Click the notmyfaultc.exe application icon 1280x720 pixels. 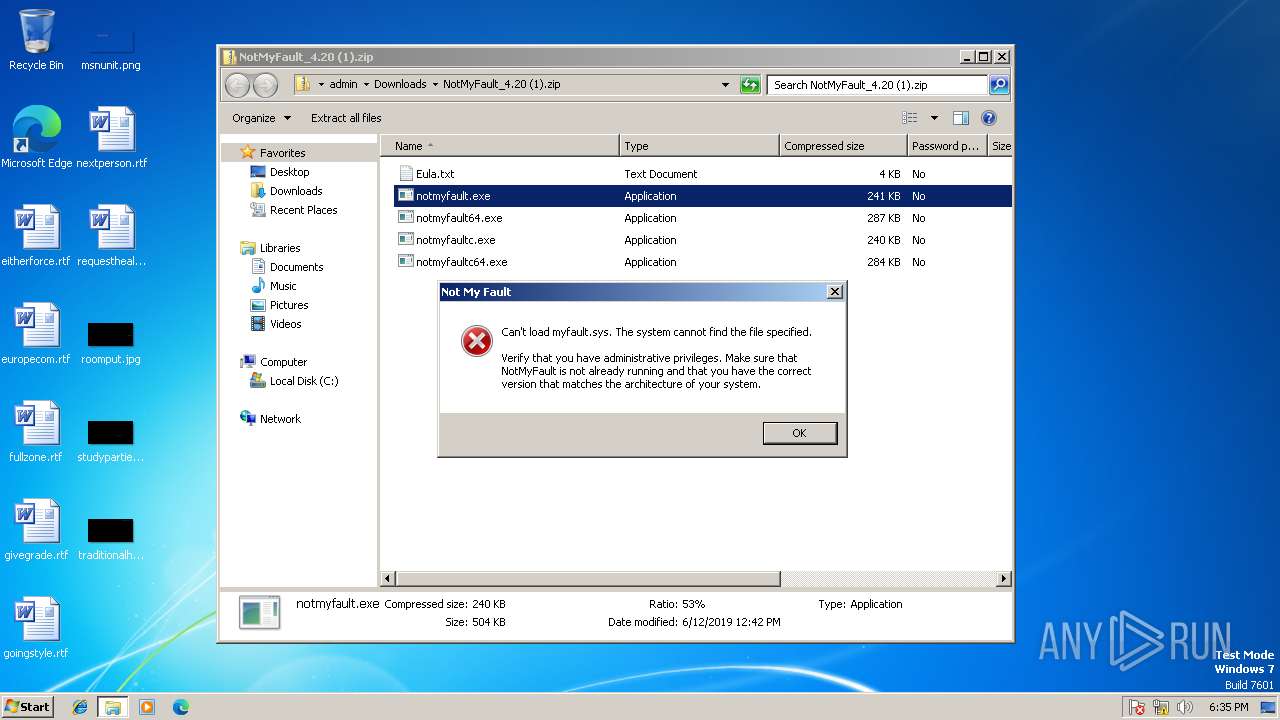pyautogui.click(x=406, y=240)
